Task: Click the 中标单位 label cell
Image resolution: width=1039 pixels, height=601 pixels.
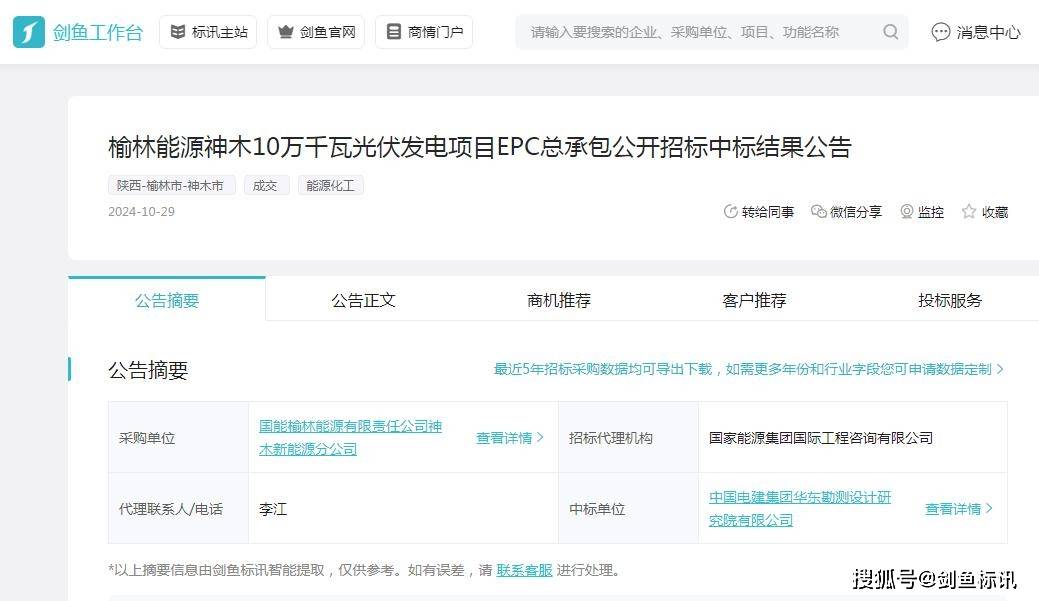Action: [628, 509]
